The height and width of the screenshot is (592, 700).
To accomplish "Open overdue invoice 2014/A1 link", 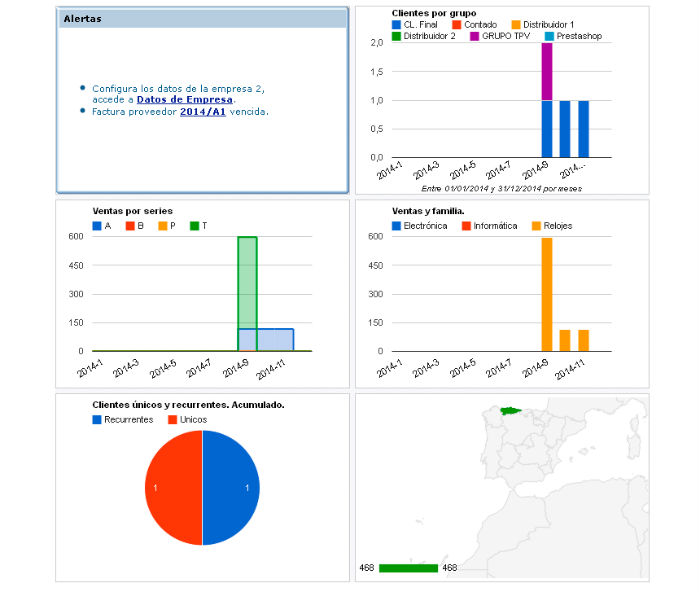I will tap(203, 112).
